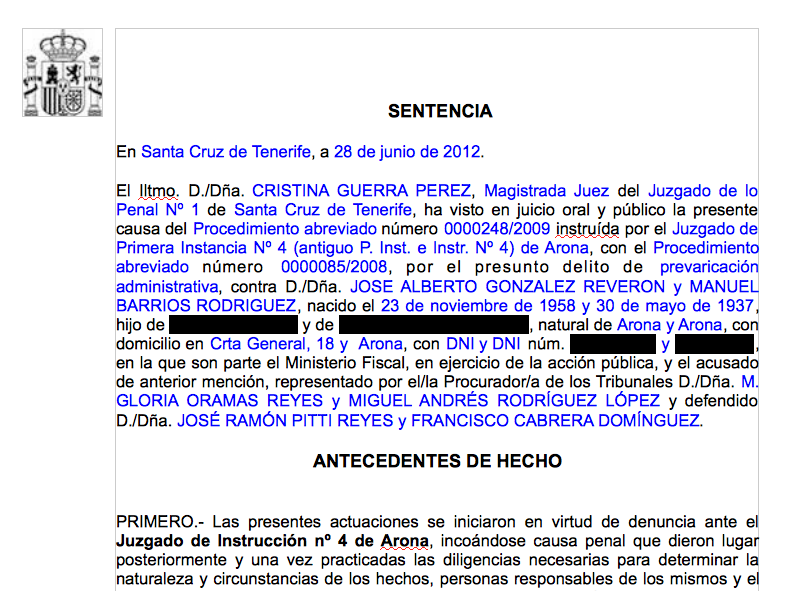The image size is (801, 591).
Task: Click the name BARRIOS RODRIGUEZ
Action: (x=207, y=305)
